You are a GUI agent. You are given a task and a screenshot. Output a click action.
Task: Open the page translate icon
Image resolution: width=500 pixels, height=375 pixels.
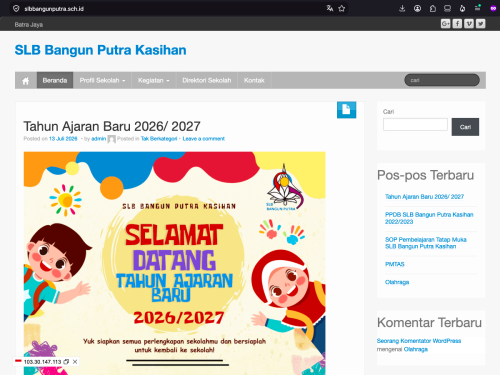330,8
